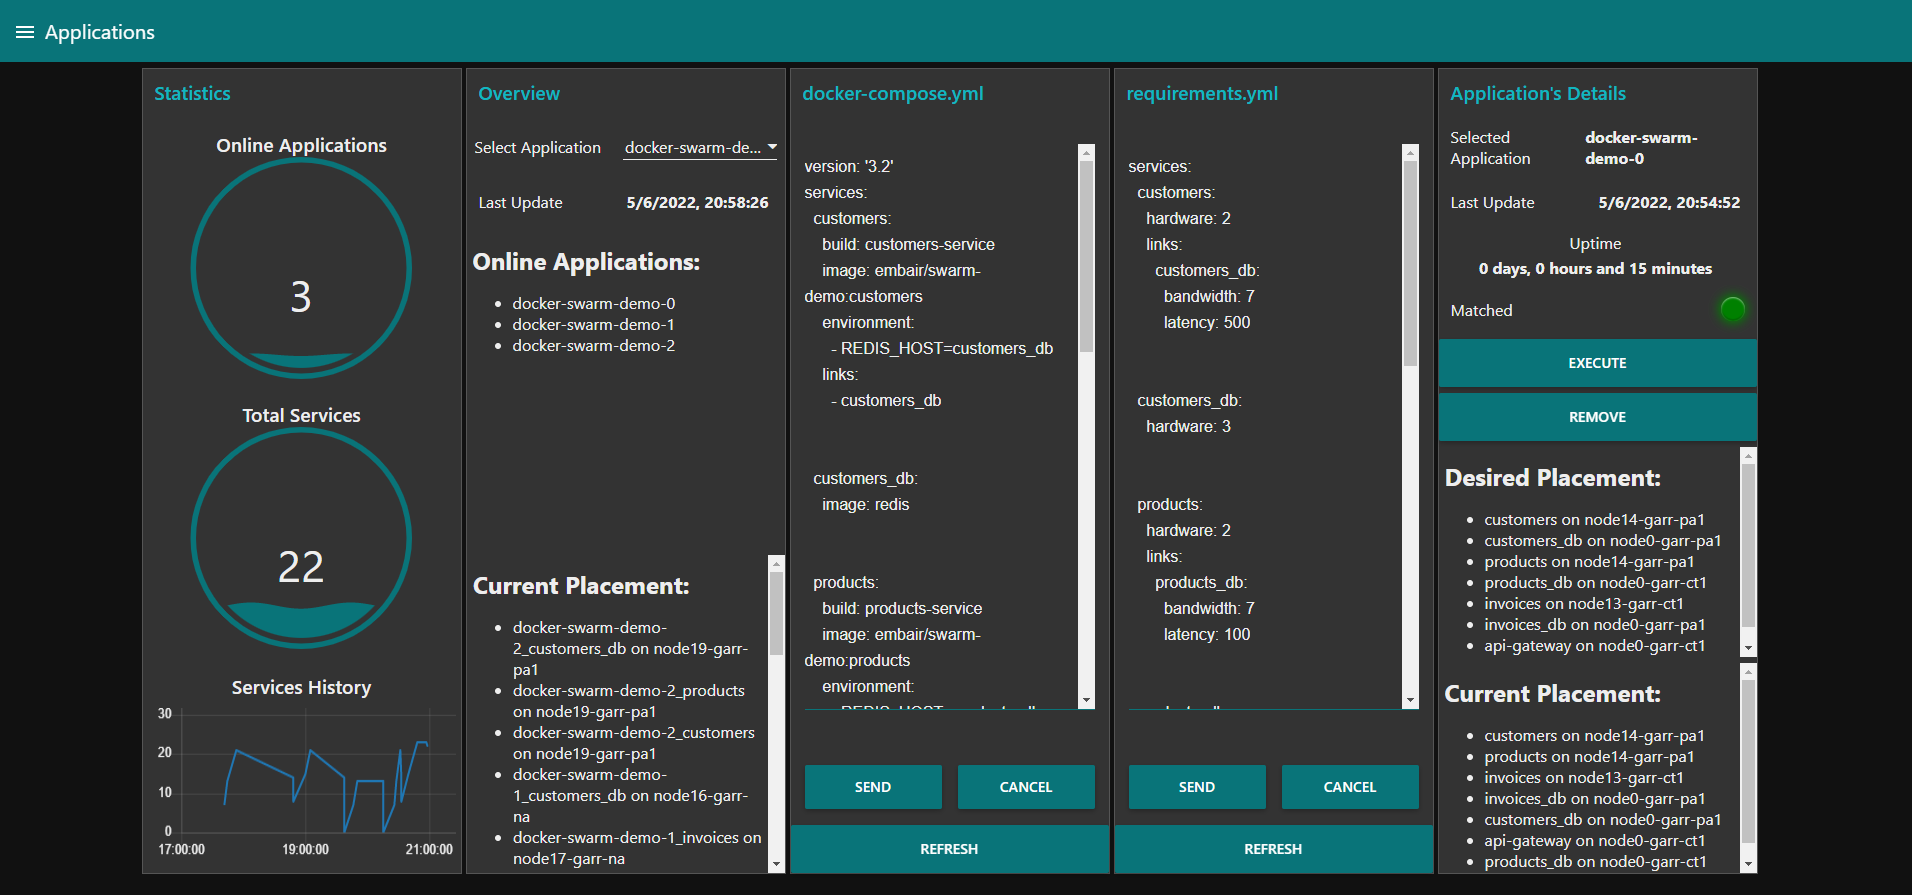The height and width of the screenshot is (896, 1912).
Task: Click Overview Current Placement scrollbar thumb
Action: (x=776, y=614)
